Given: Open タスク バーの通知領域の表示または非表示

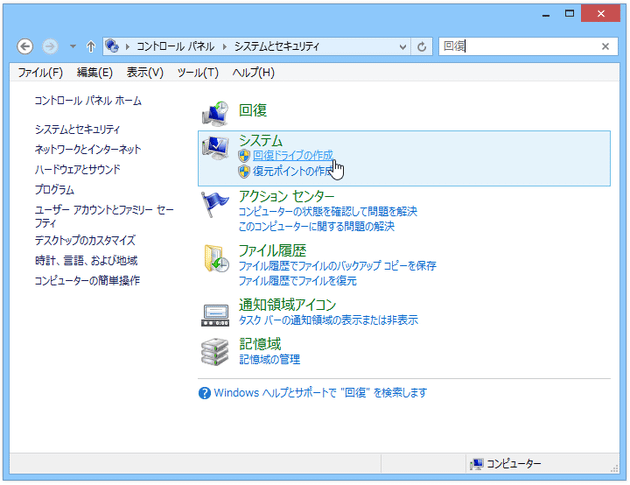Looking at the screenshot, I should coord(328,320).
